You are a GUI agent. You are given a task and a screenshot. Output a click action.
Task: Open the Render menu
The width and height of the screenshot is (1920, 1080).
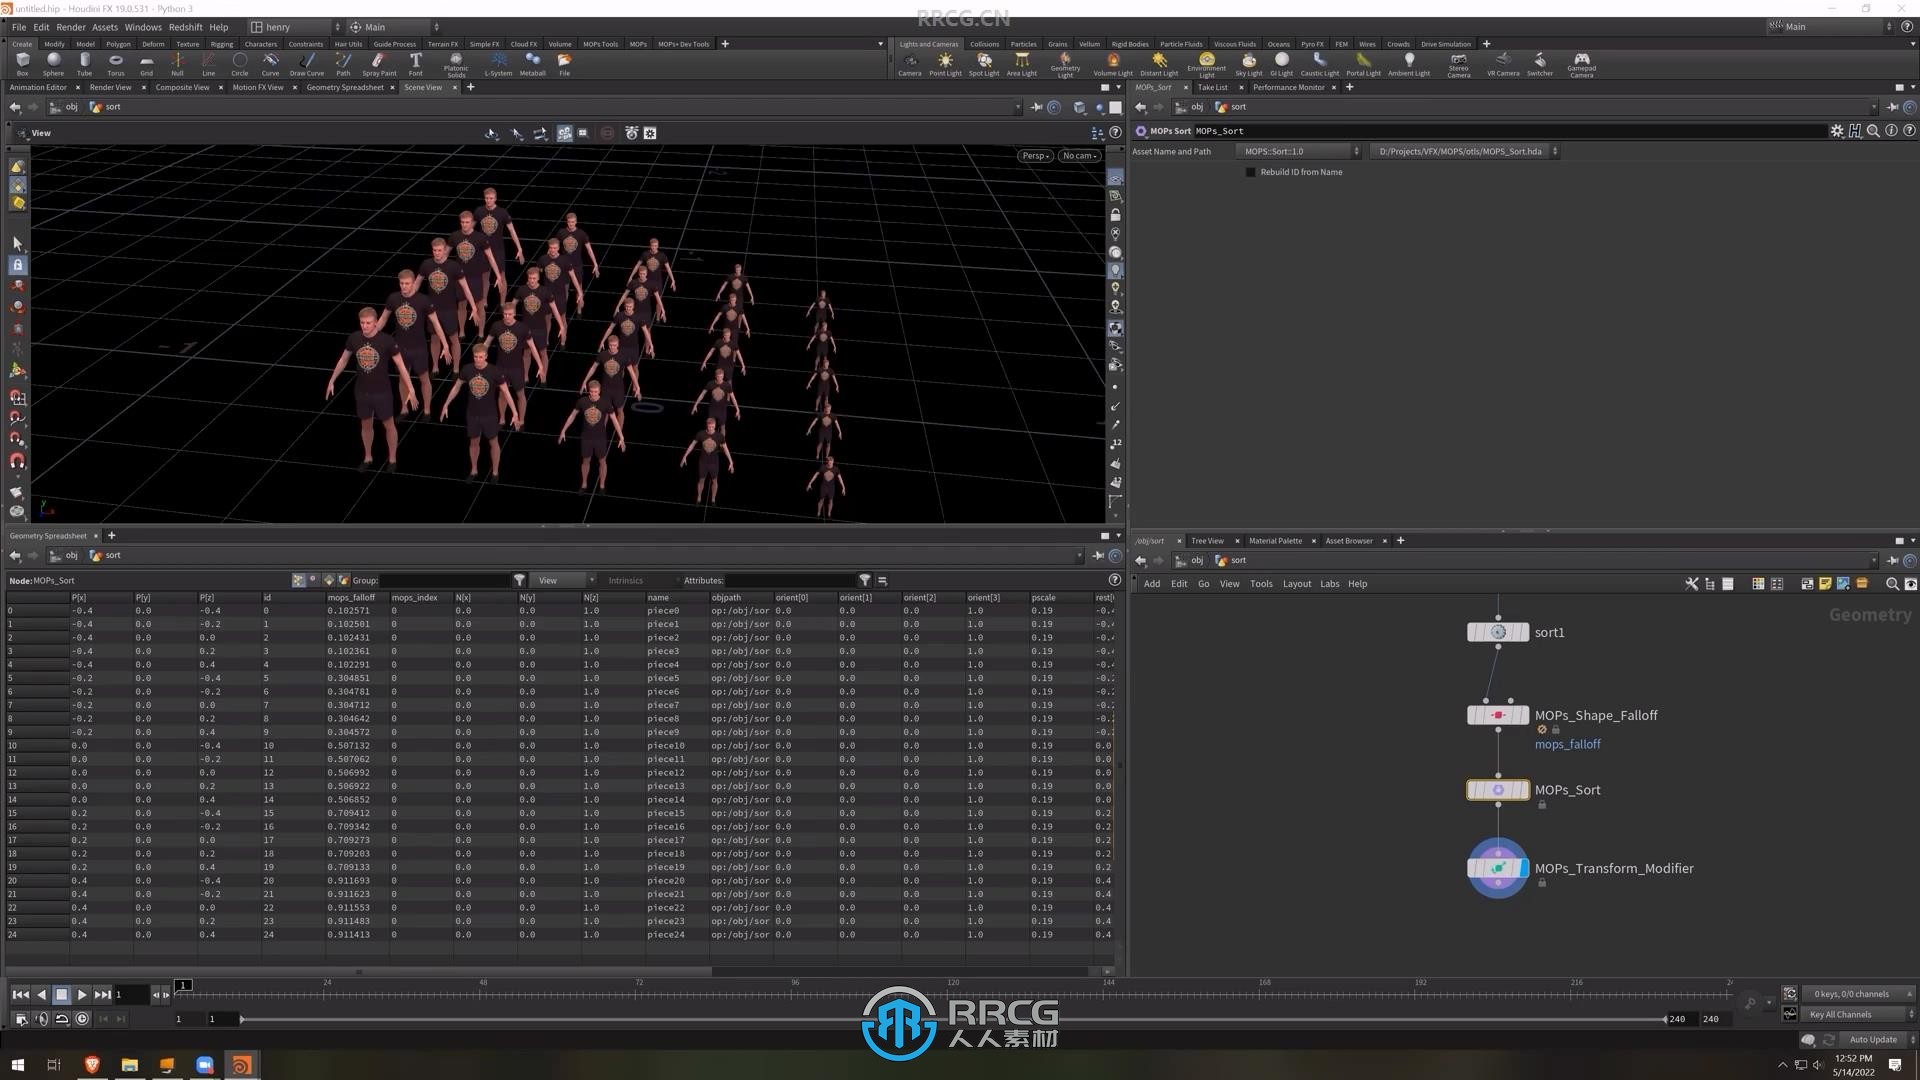pos(70,27)
